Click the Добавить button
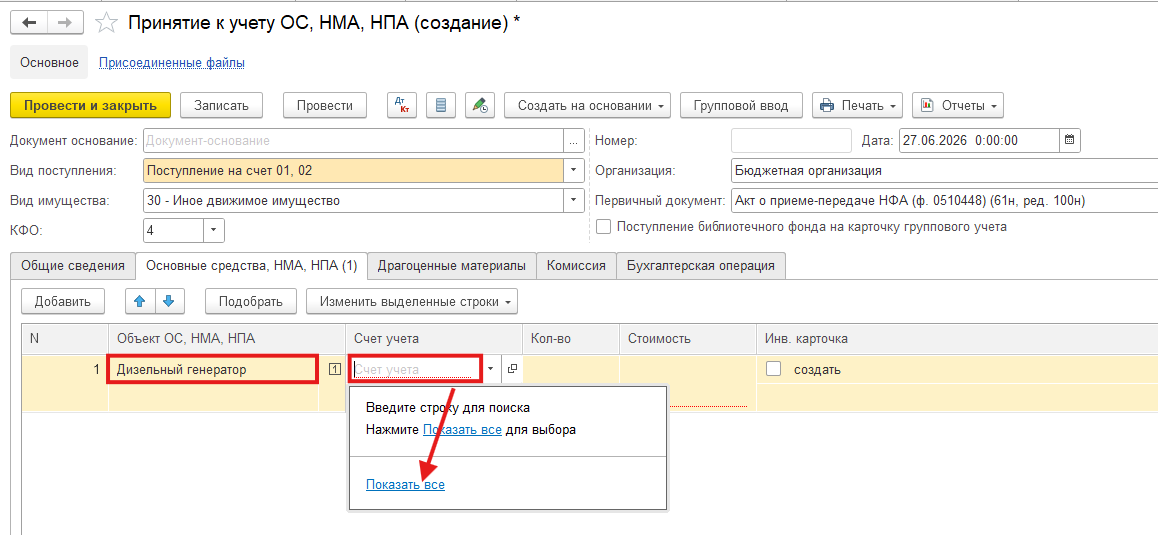 point(63,301)
